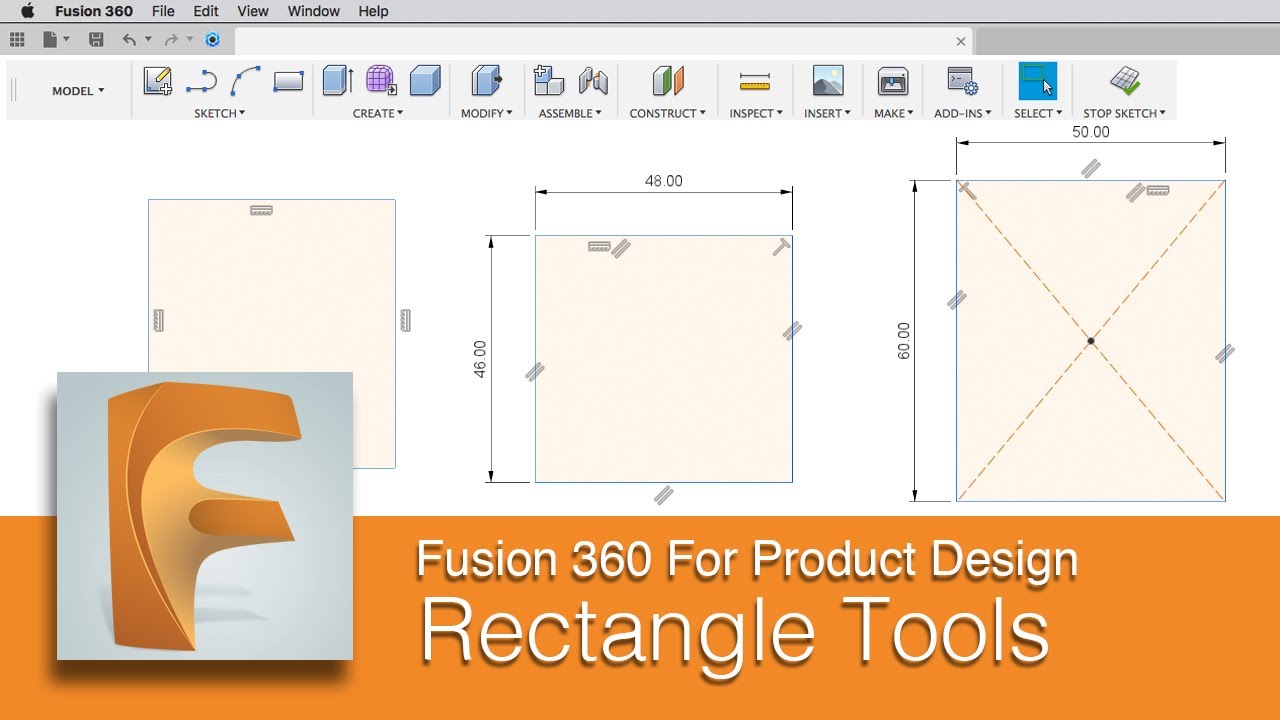1280x720 pixels.
Task: Select the Joint tool
Action: click(x=593, y=81)
